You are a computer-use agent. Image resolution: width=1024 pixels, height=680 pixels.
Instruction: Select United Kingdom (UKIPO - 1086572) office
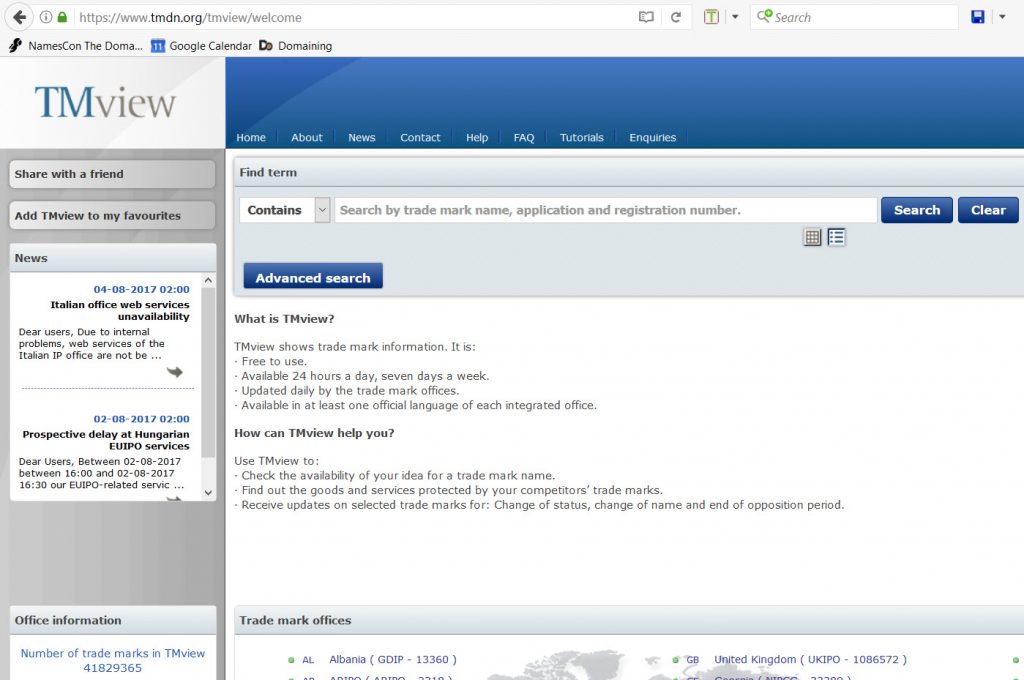(810, 660)
